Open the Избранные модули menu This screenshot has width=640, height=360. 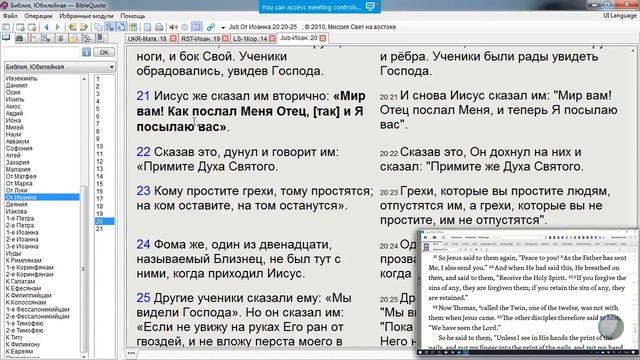point(86,16)
